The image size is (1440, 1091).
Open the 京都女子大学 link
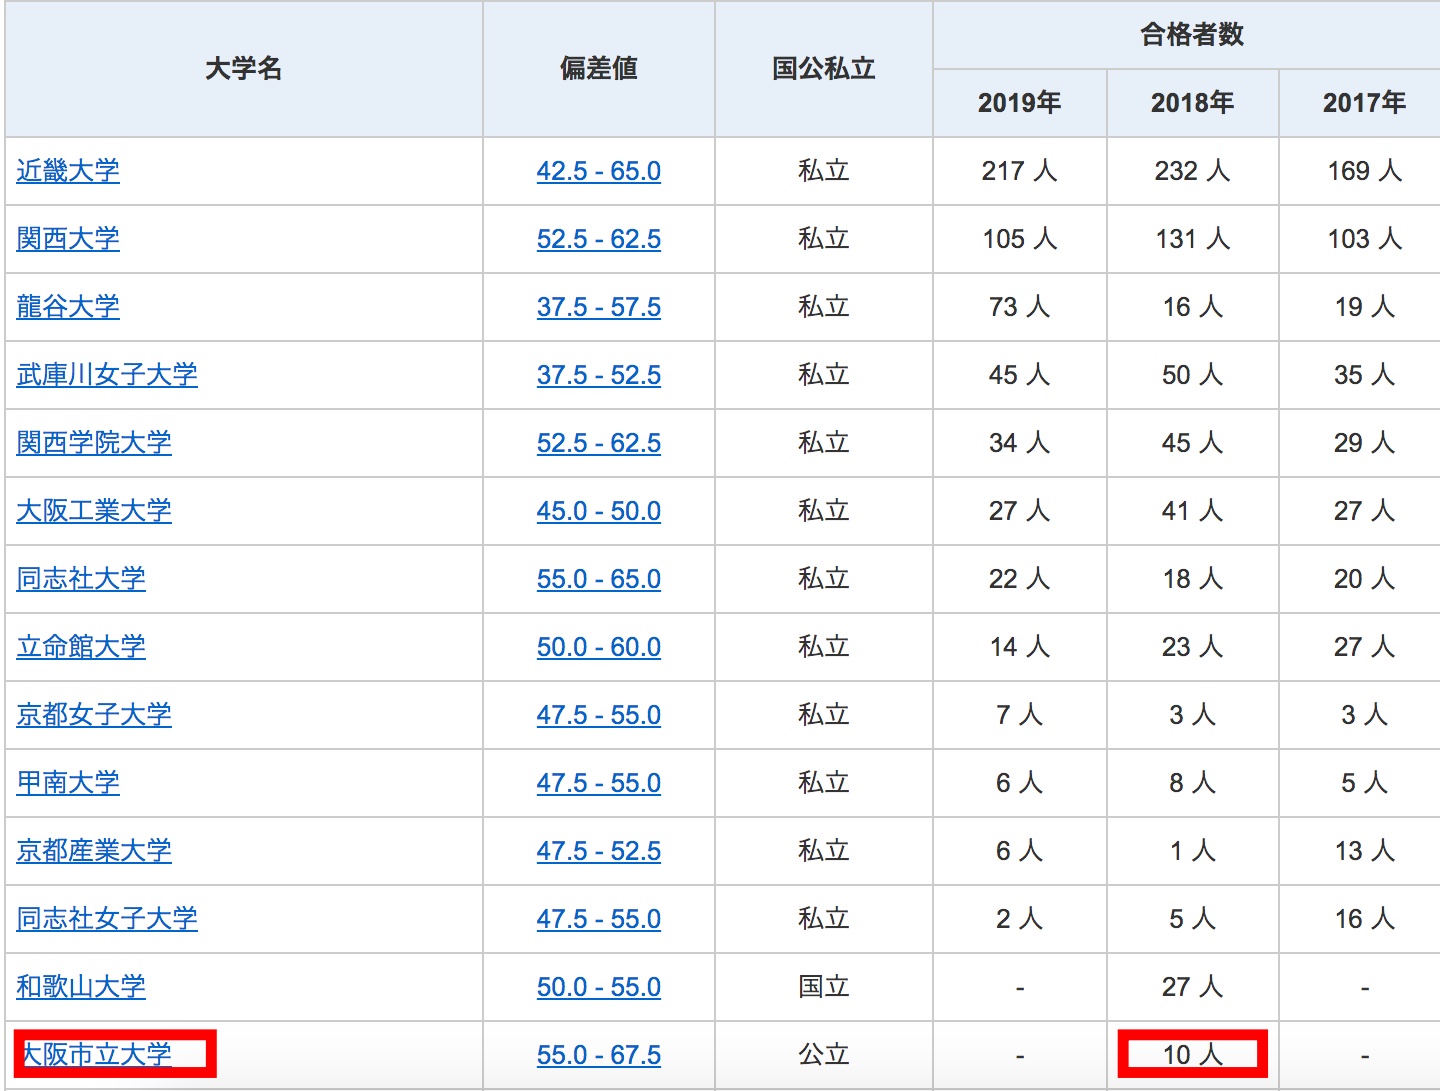coord(94,715)
